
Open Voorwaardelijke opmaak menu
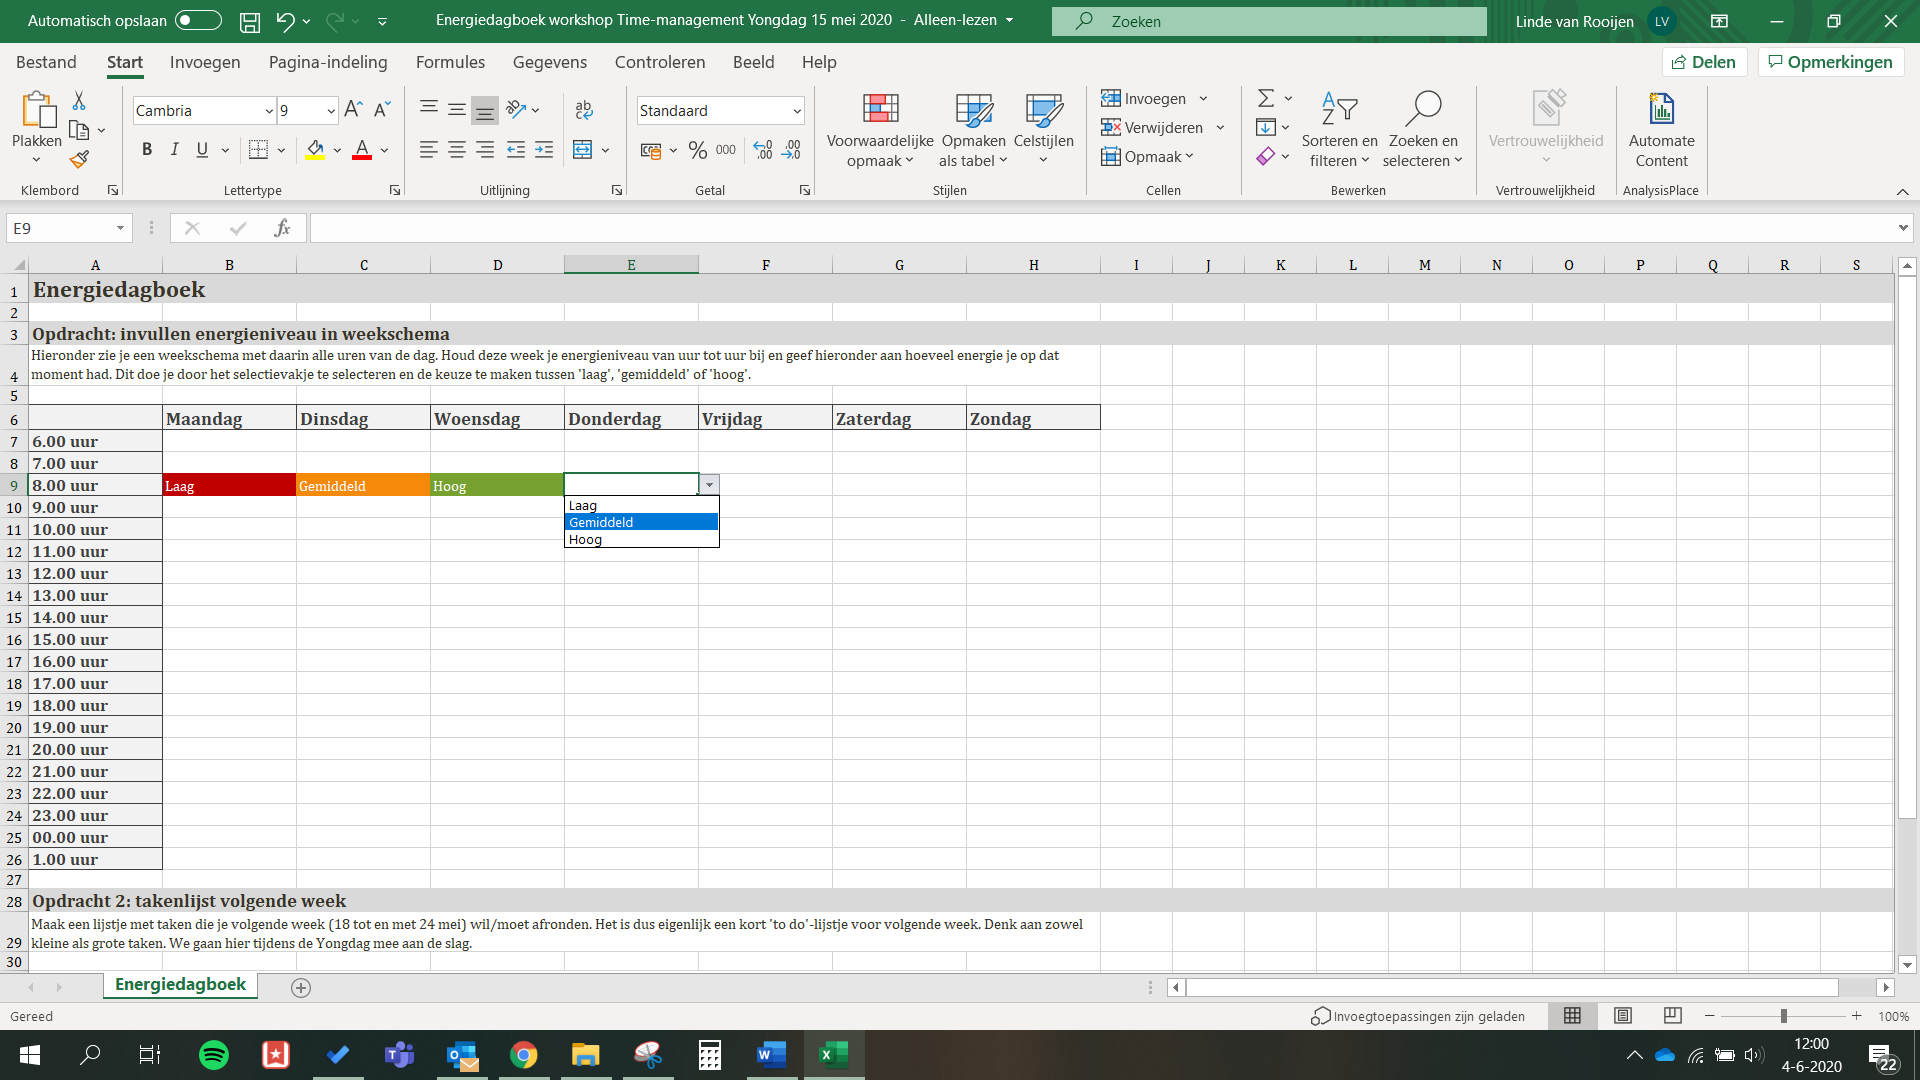tap(880, 131)
